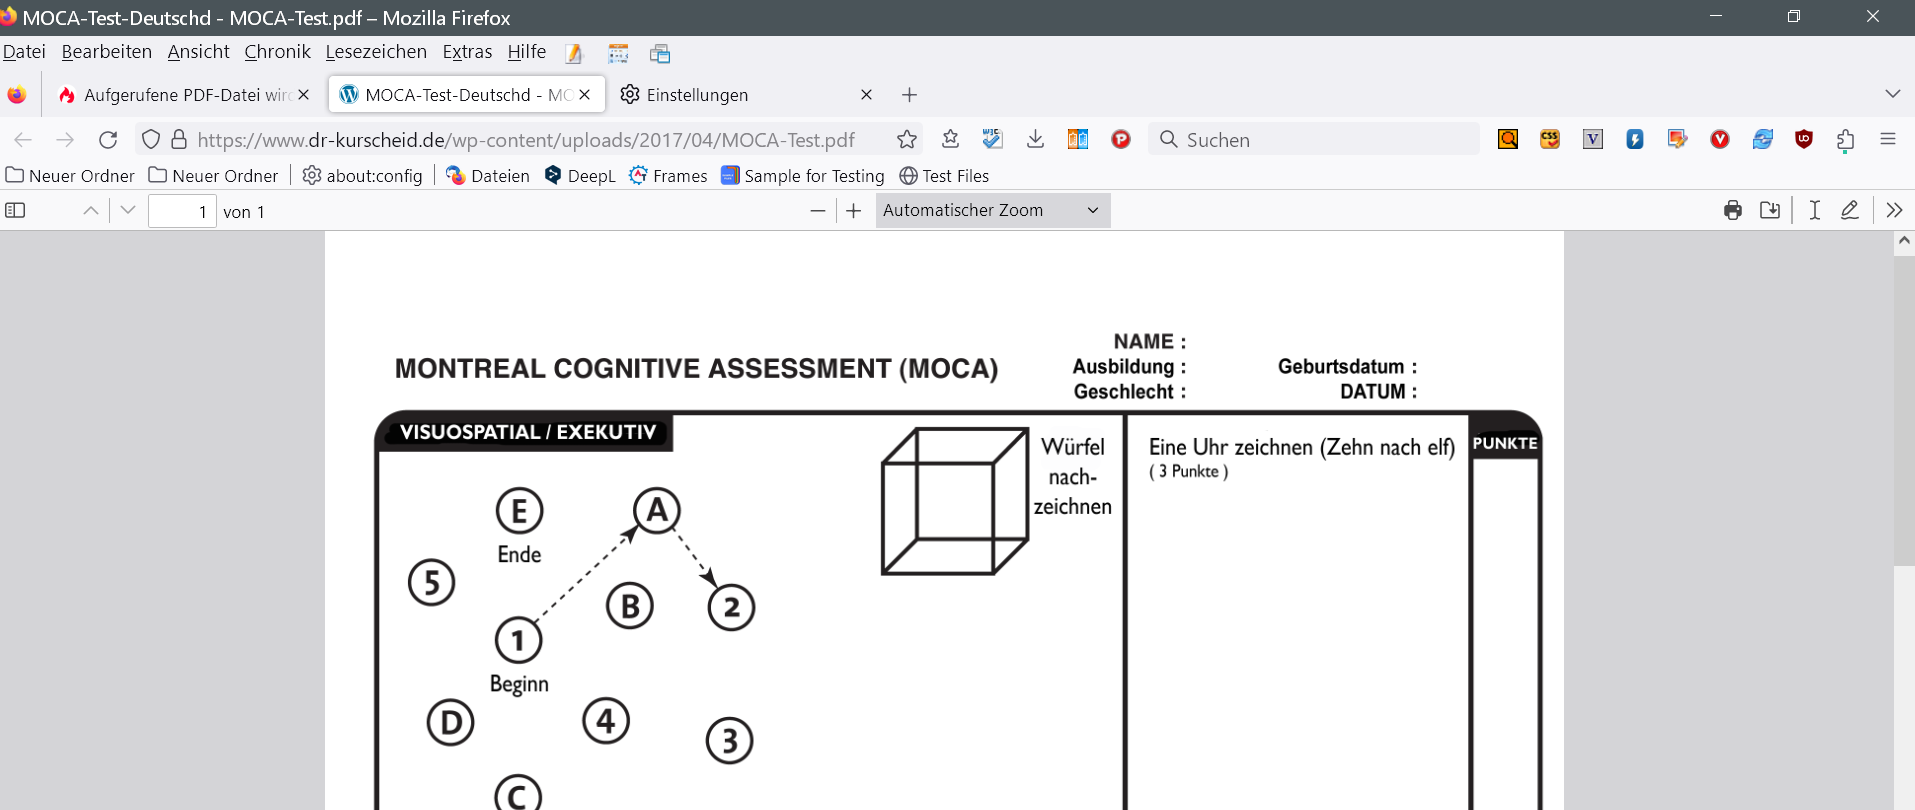This screenshot has width=1915, height=810.
Task: Select the text annotation tool
Action: (x=1814, y=210)
